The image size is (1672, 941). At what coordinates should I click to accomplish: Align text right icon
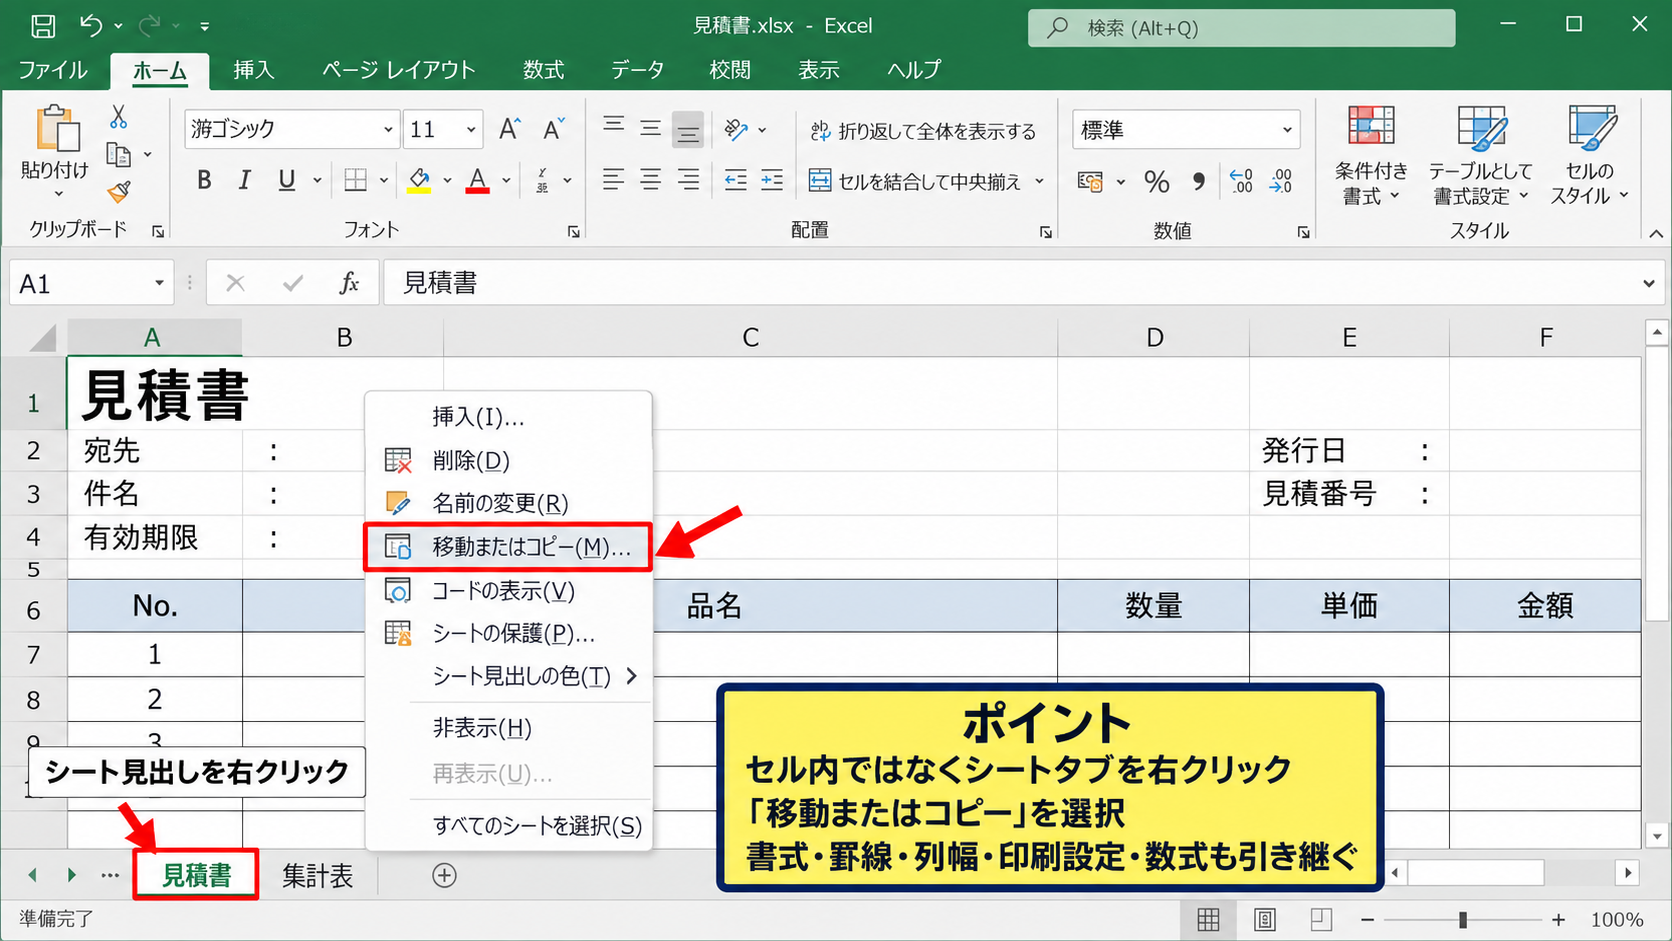688,180
